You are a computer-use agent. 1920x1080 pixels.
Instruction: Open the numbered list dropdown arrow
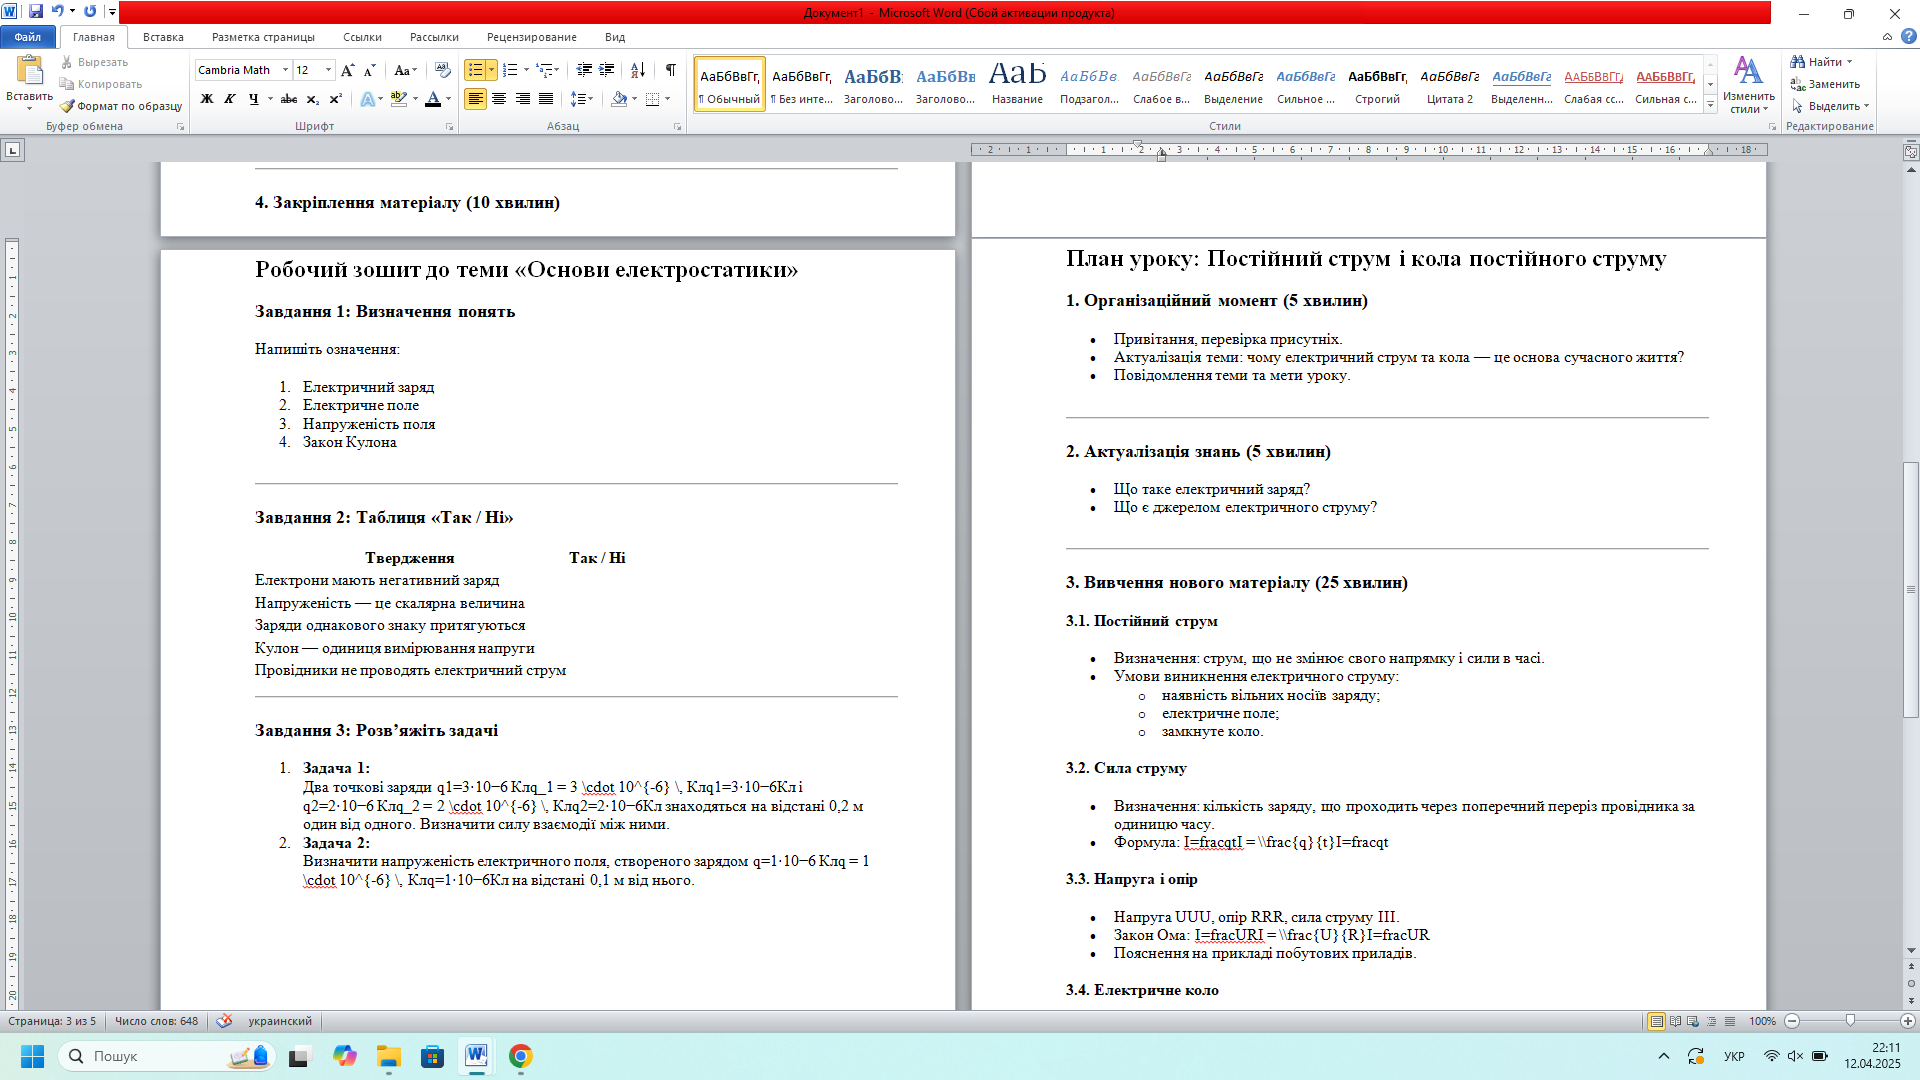[526, 70]
